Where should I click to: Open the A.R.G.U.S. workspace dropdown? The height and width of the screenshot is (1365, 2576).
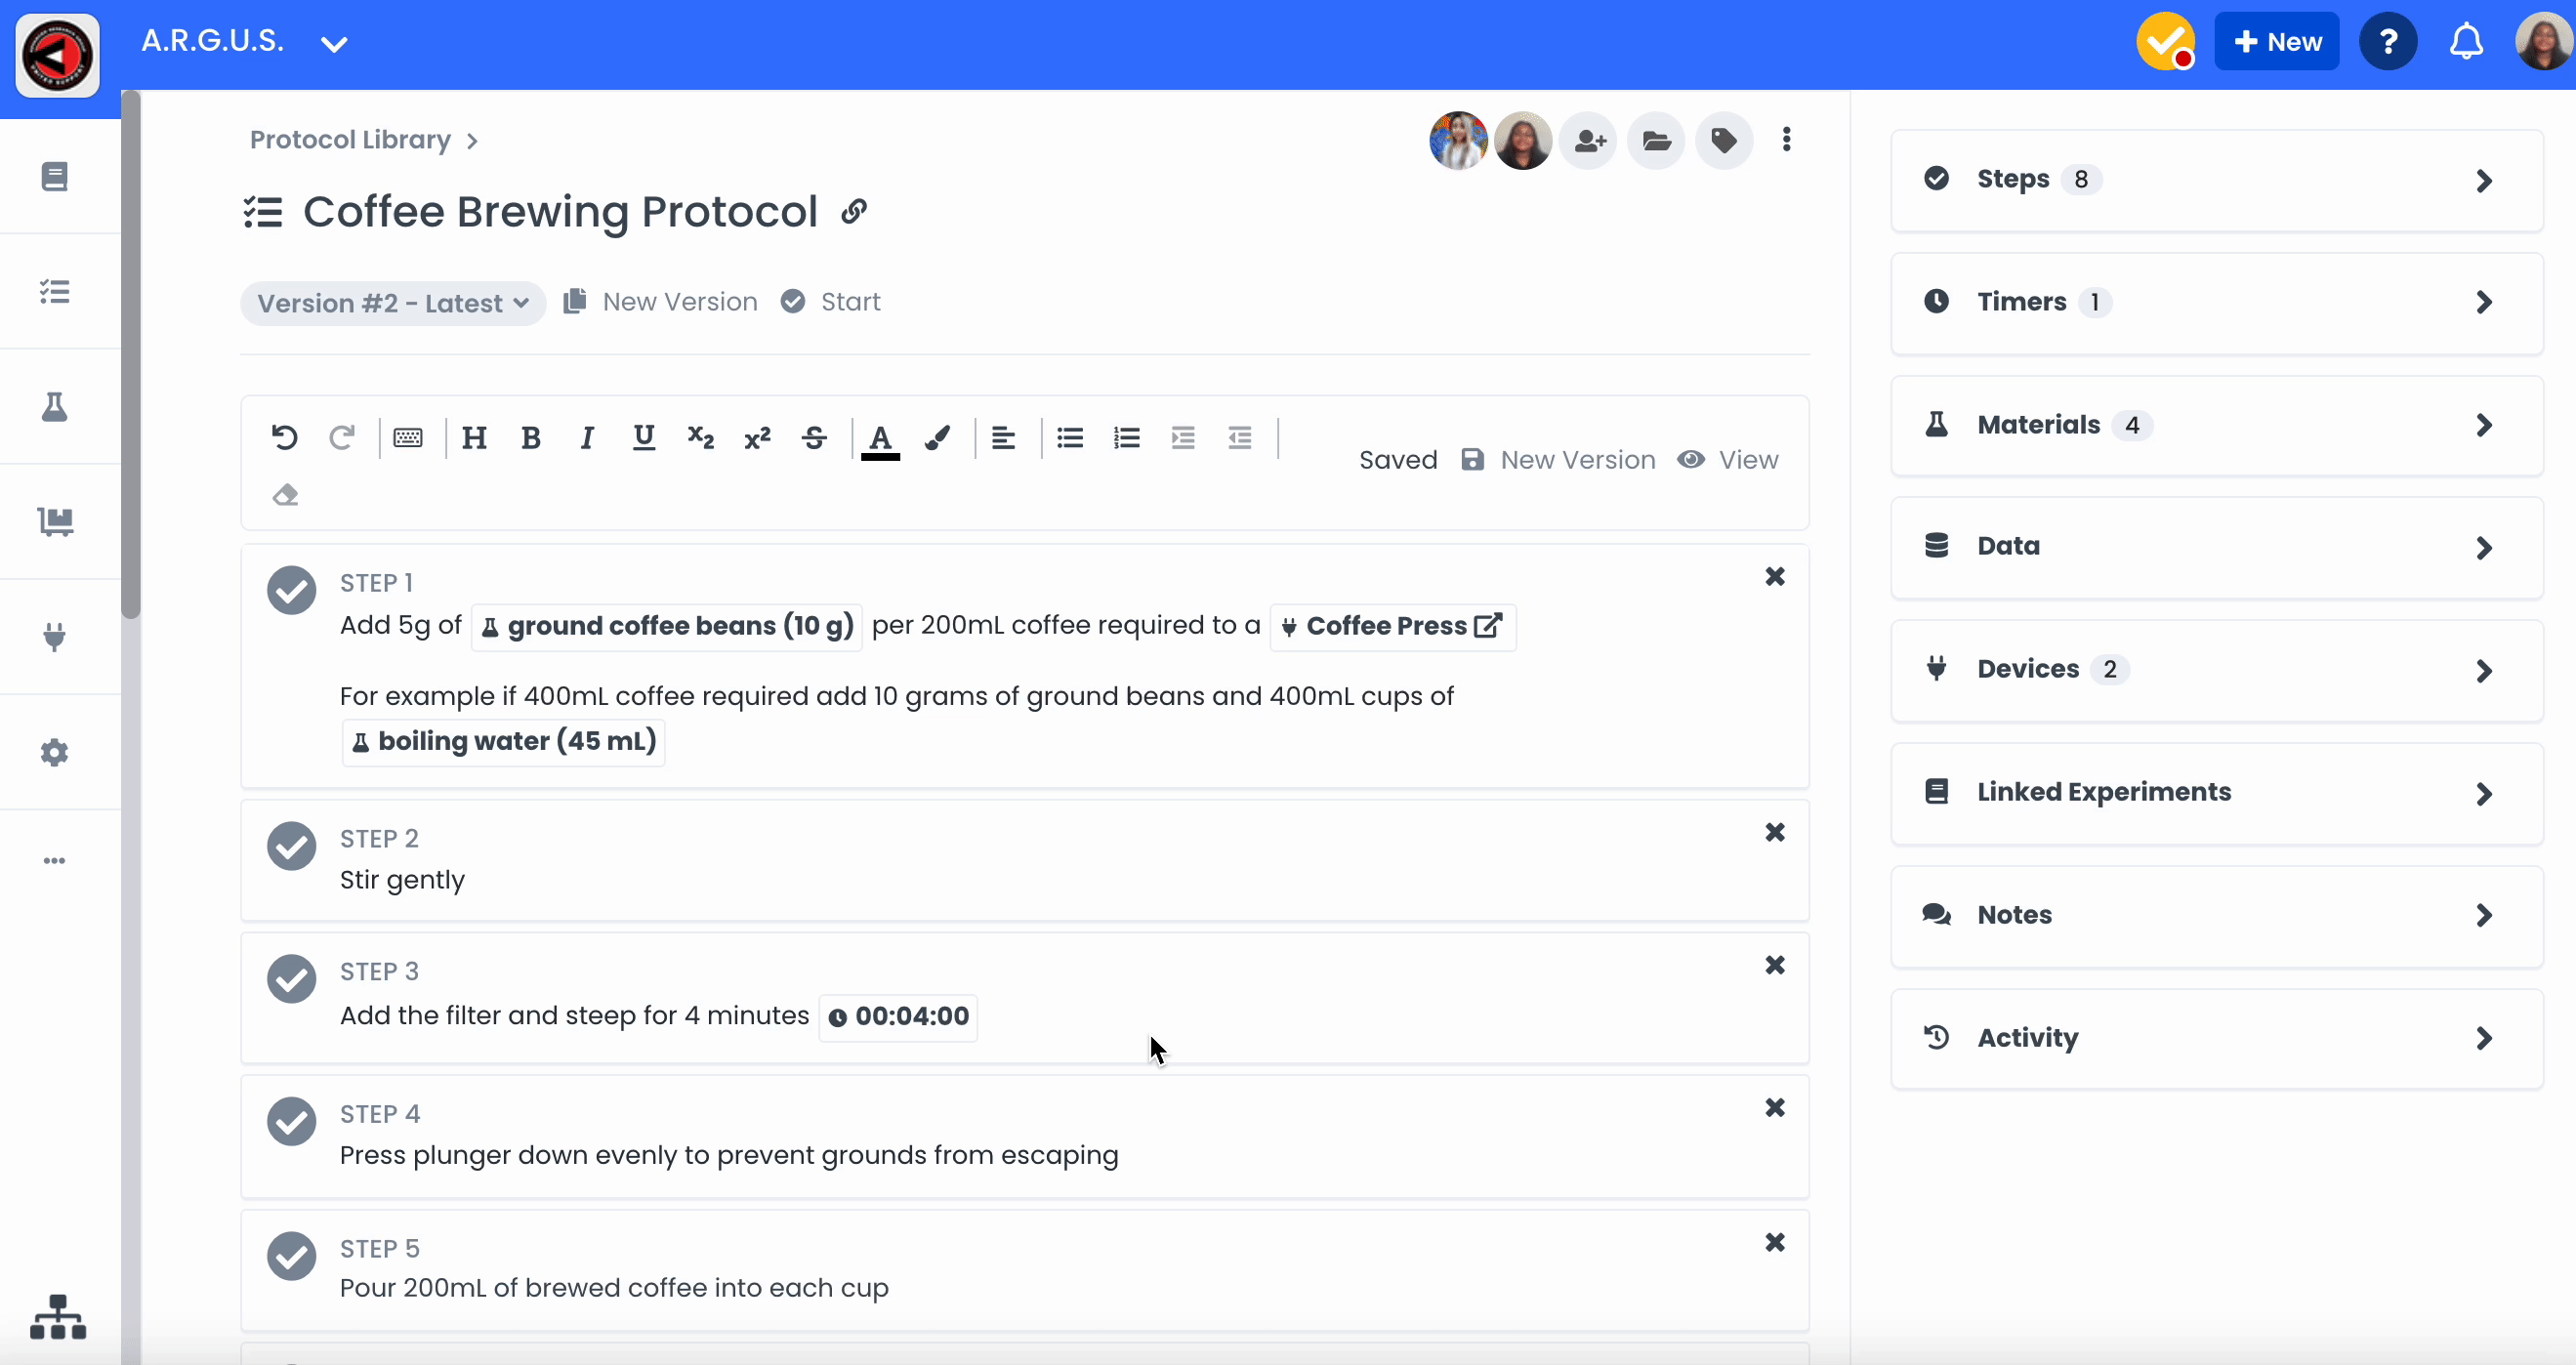[x=334, y=43]
